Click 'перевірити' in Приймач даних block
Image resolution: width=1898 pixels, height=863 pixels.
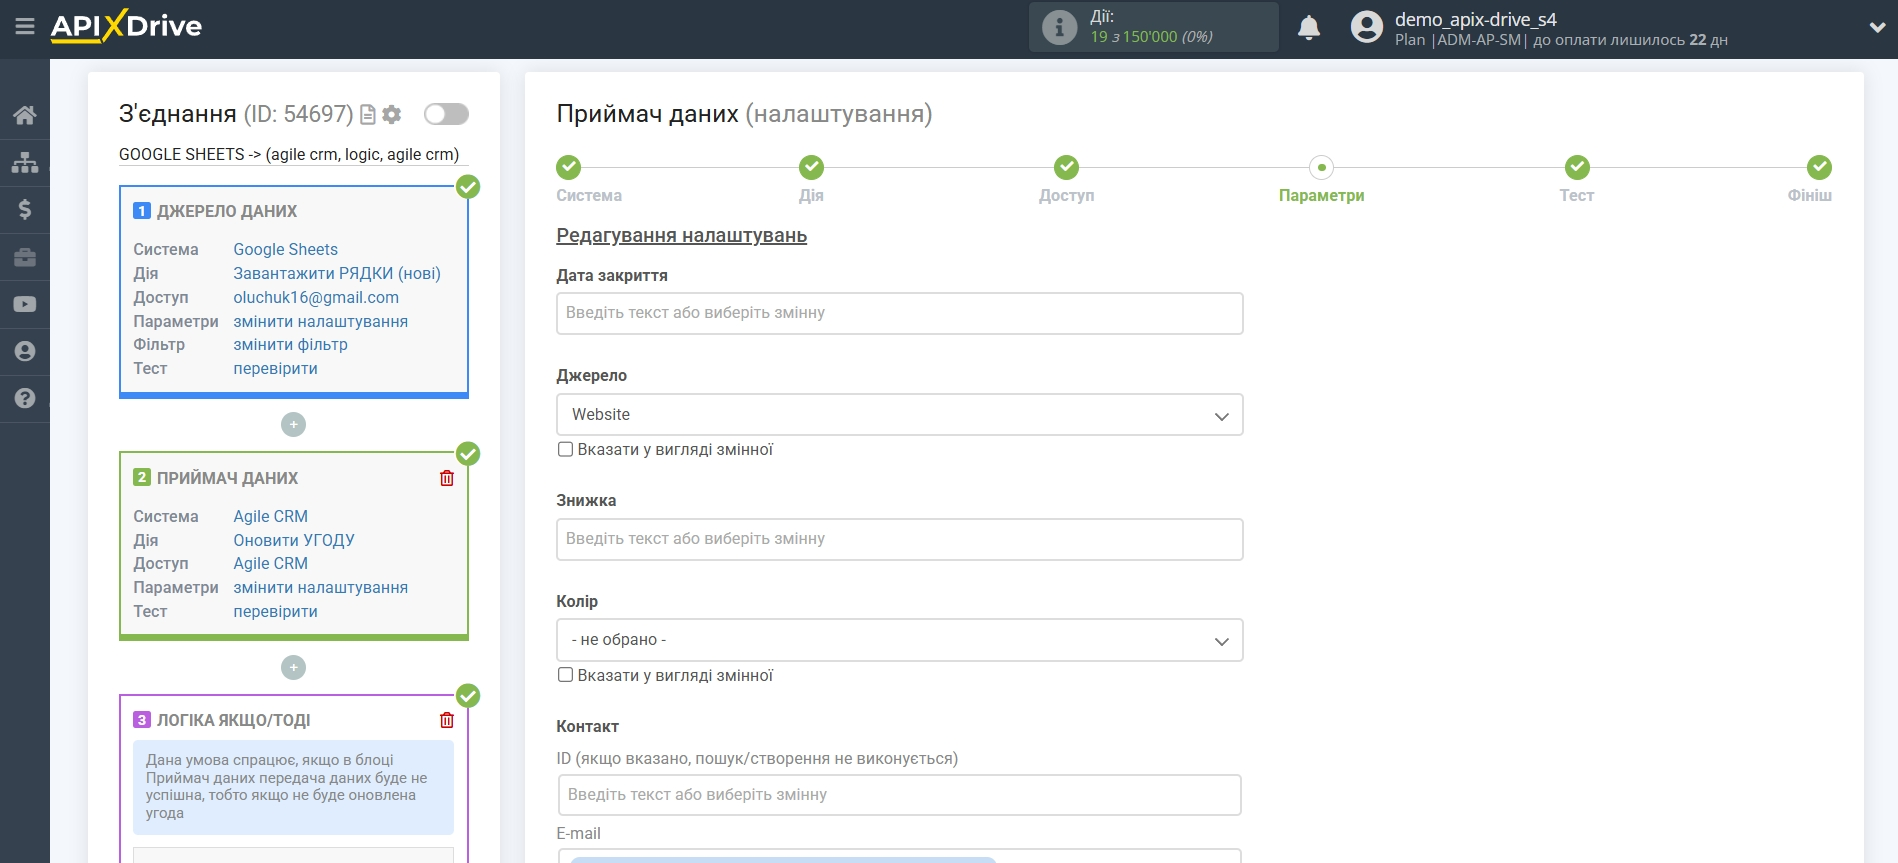[276, 612]
